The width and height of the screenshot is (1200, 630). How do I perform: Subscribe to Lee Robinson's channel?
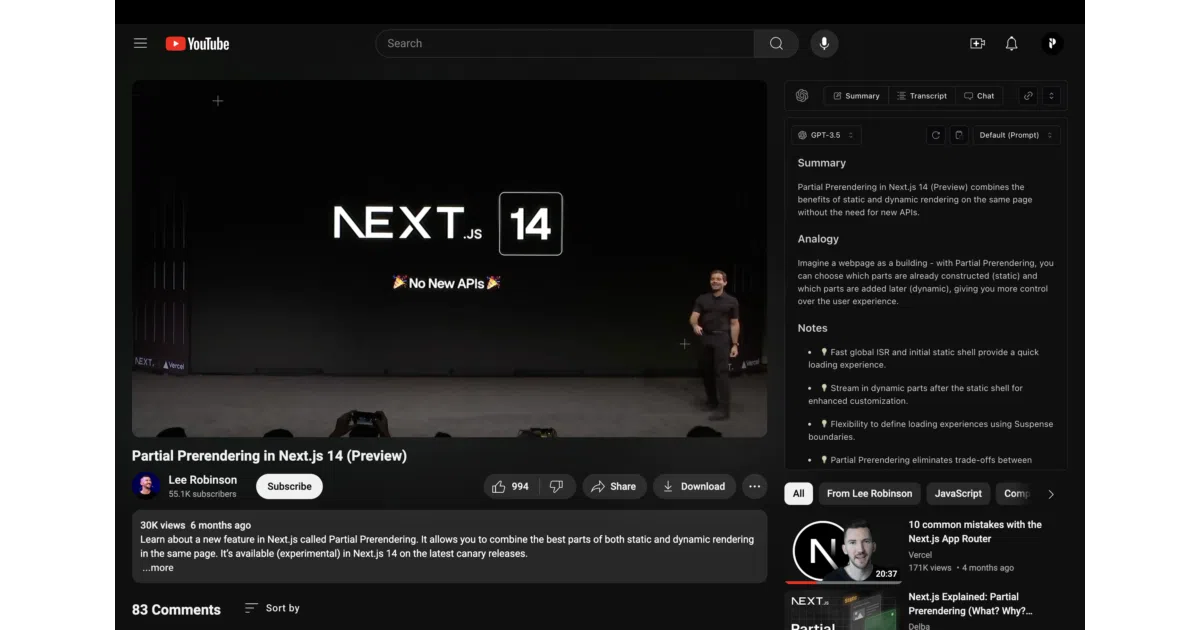(289, 486)
